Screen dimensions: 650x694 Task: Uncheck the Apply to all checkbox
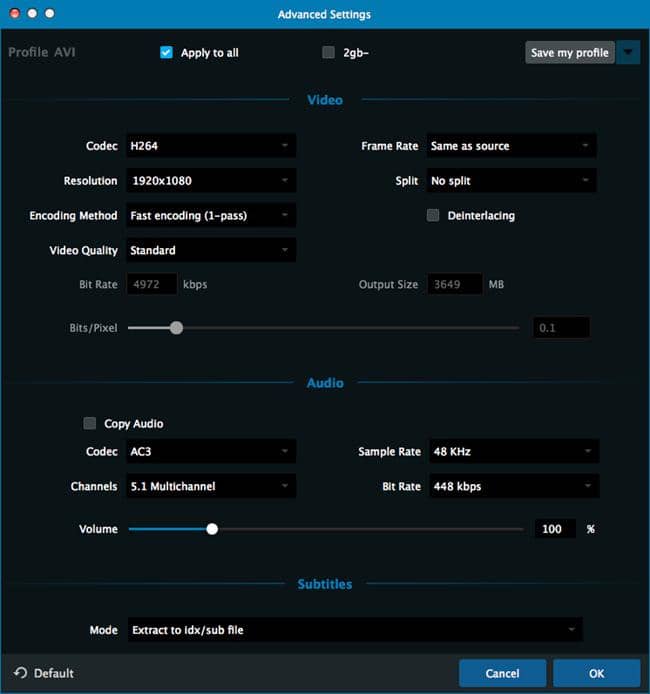[167, 53]
